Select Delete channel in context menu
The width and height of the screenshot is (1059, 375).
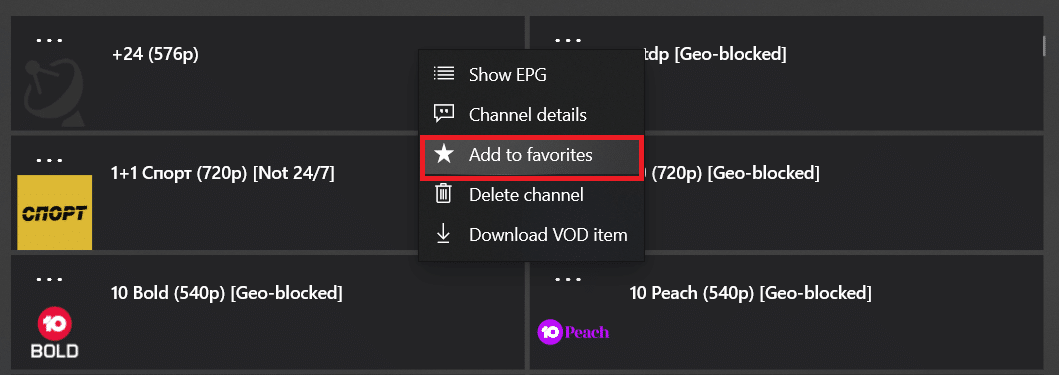532,195
